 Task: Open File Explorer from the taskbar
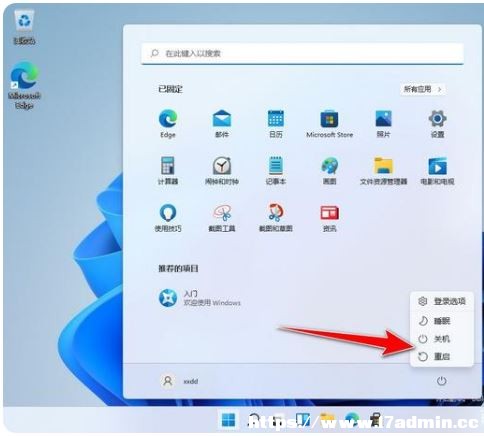point(327,420)
